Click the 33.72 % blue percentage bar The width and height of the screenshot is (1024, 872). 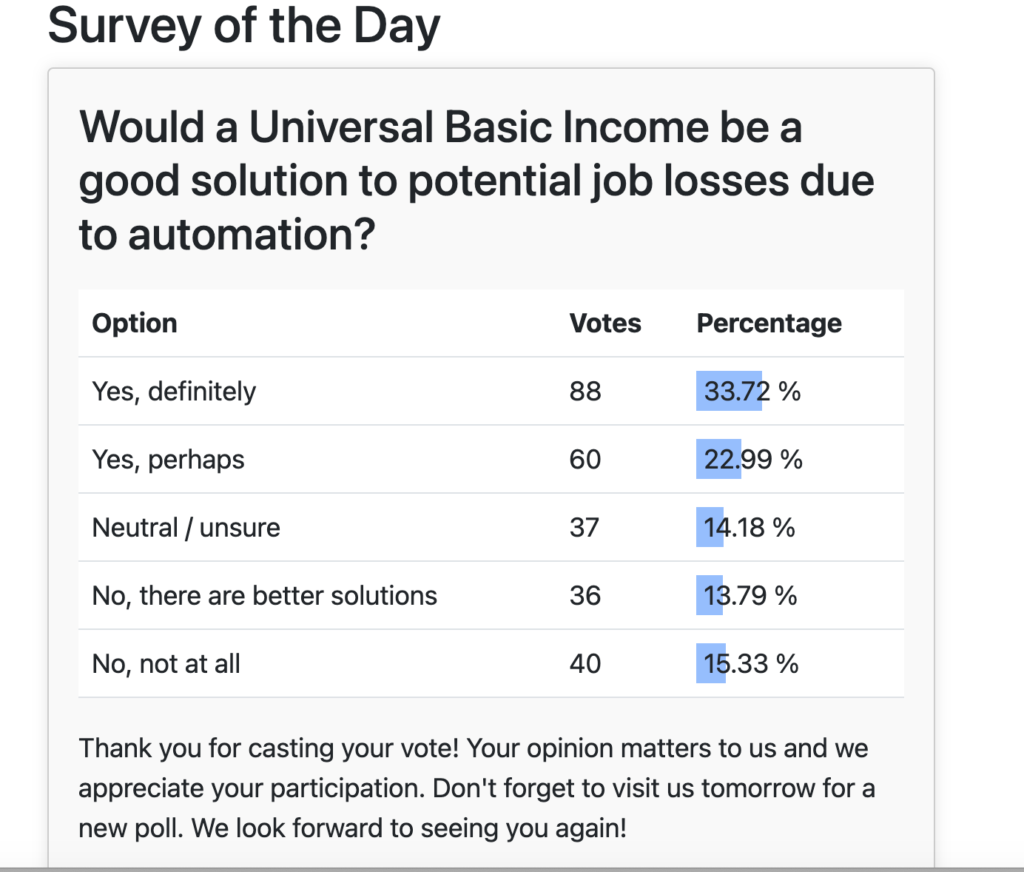729,391
